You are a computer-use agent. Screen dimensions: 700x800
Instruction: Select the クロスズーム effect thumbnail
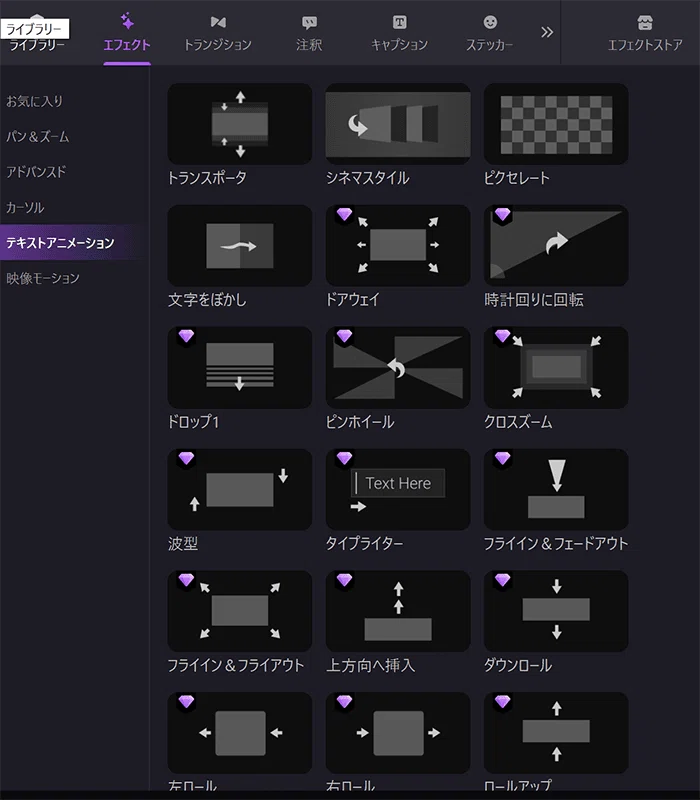tap(556, 367)
